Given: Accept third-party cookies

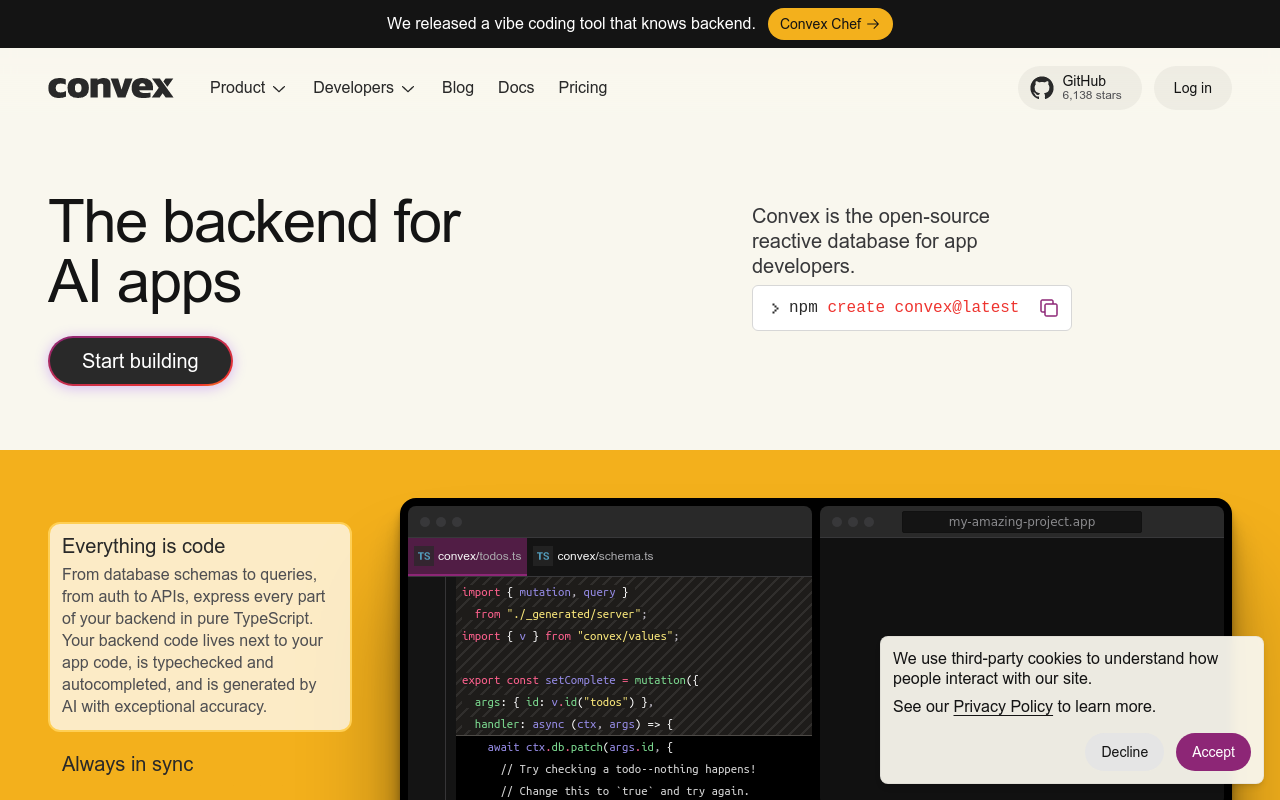Looking at the screenshot, I should 1213,752.
